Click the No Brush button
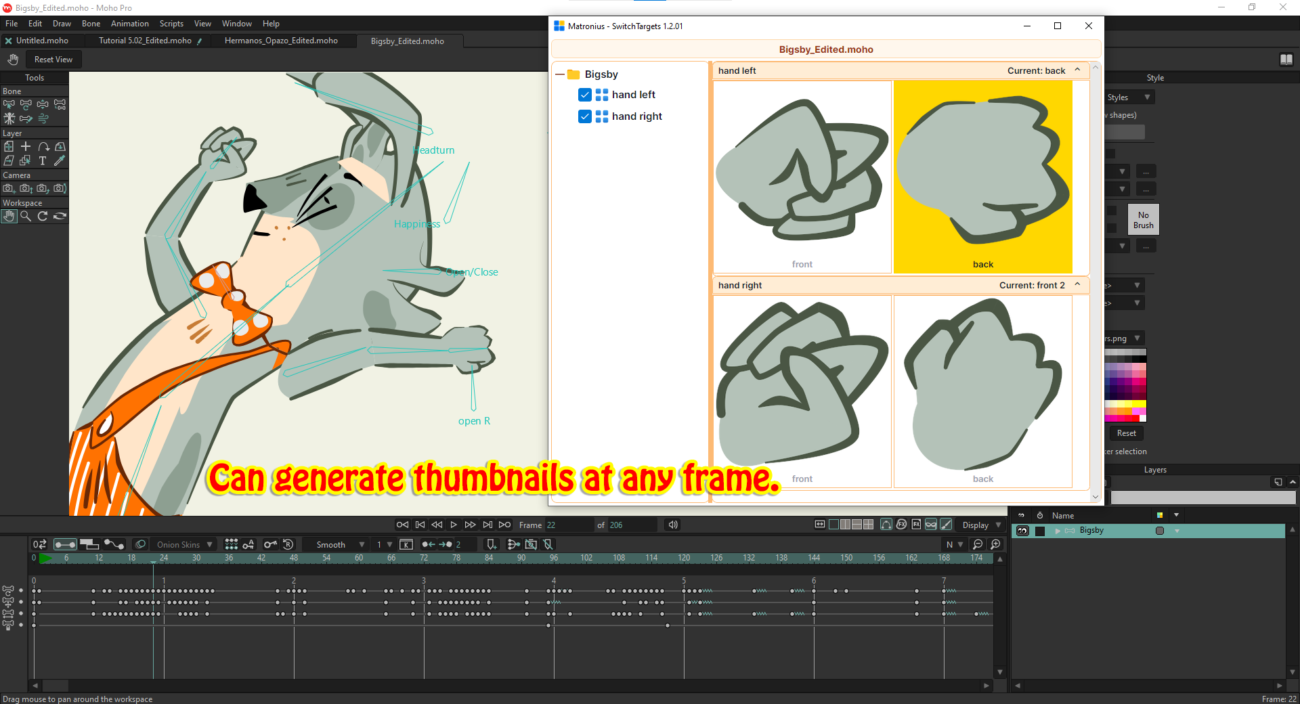Image resolution: width=1300 pixels, height=704 pixels. 1143,220
